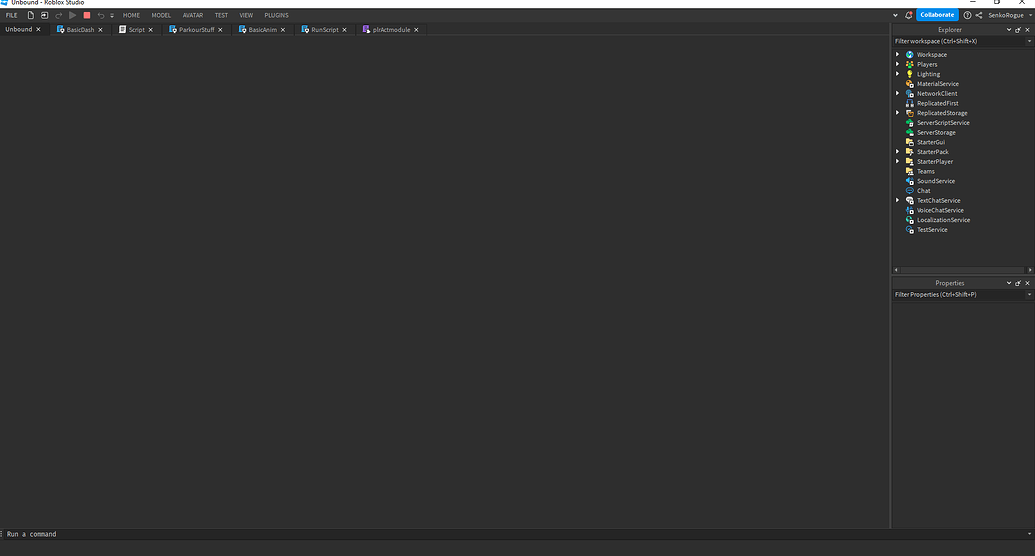Expand the TextChatService tree node
Image resolution: width=1035 pixels, height=556 pixels.
coord(897,200)
